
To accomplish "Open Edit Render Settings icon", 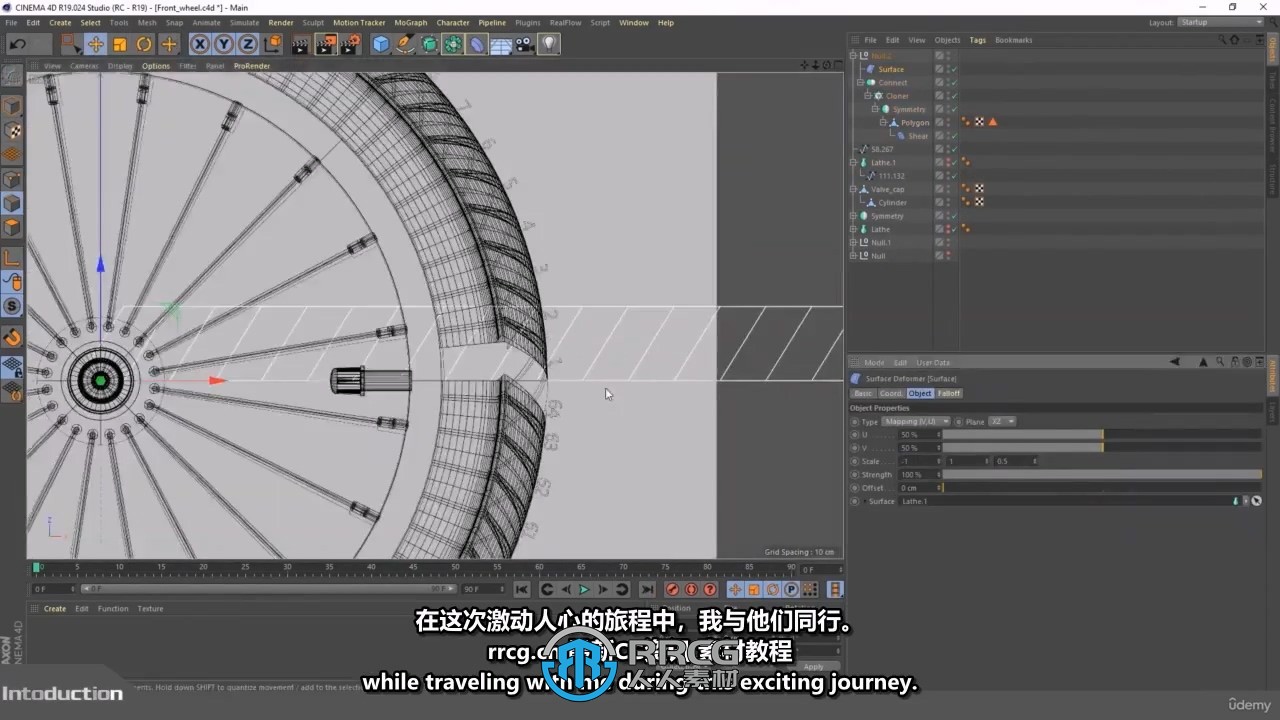I will 350,44.
